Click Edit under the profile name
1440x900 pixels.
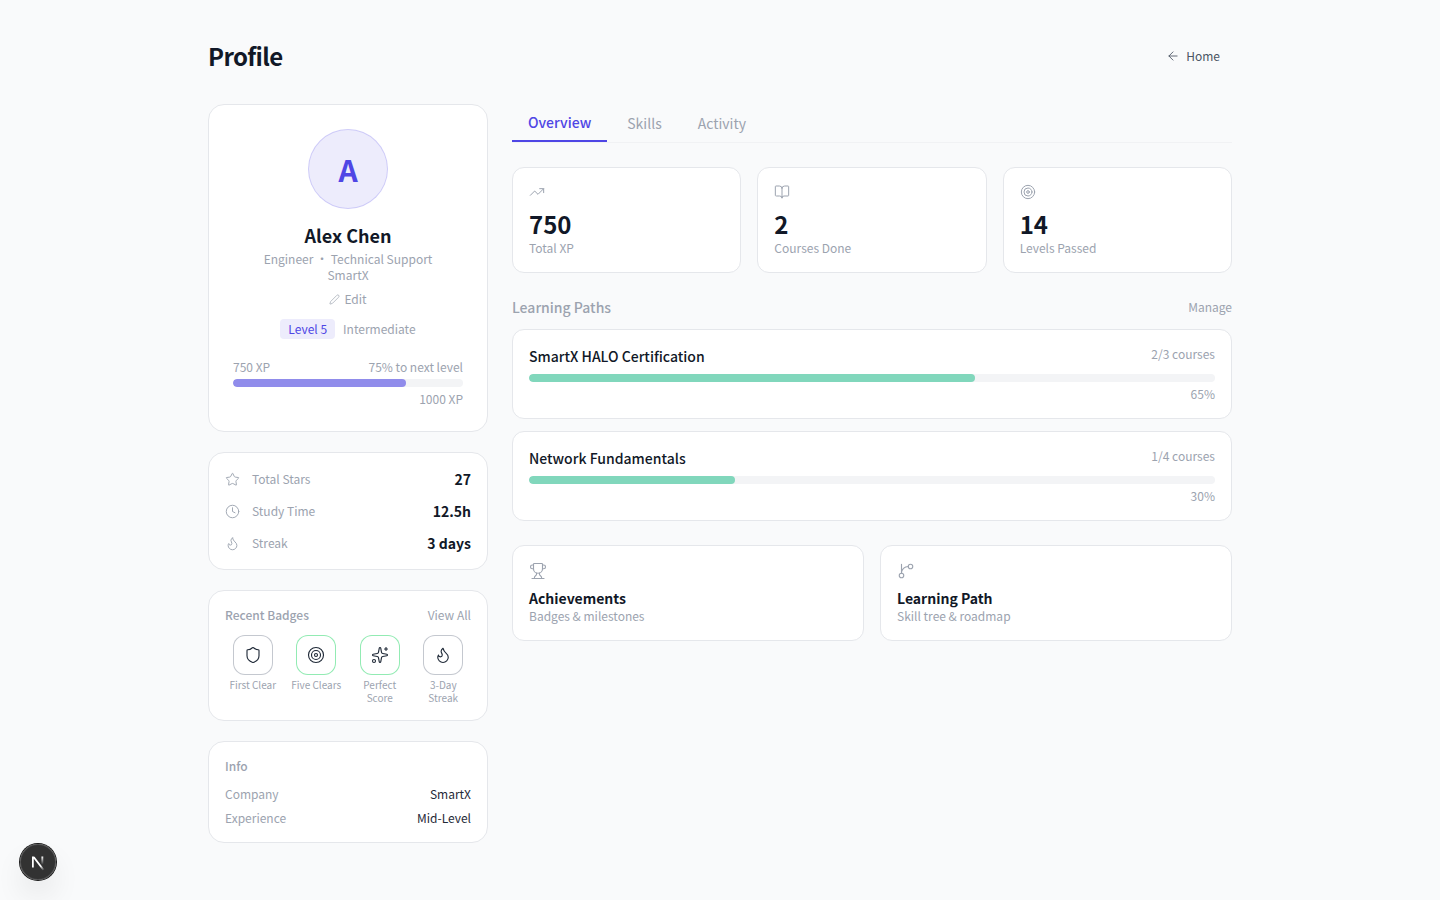point(348,300)
